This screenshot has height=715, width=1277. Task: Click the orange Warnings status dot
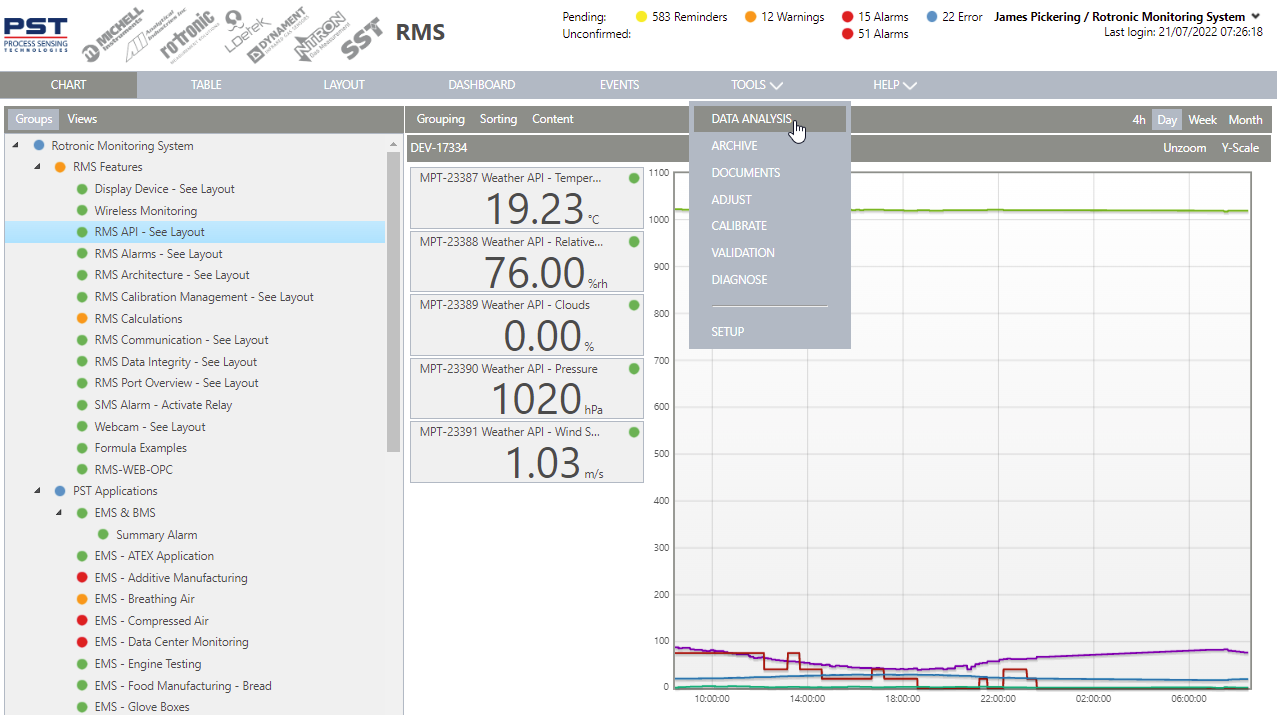750,17
